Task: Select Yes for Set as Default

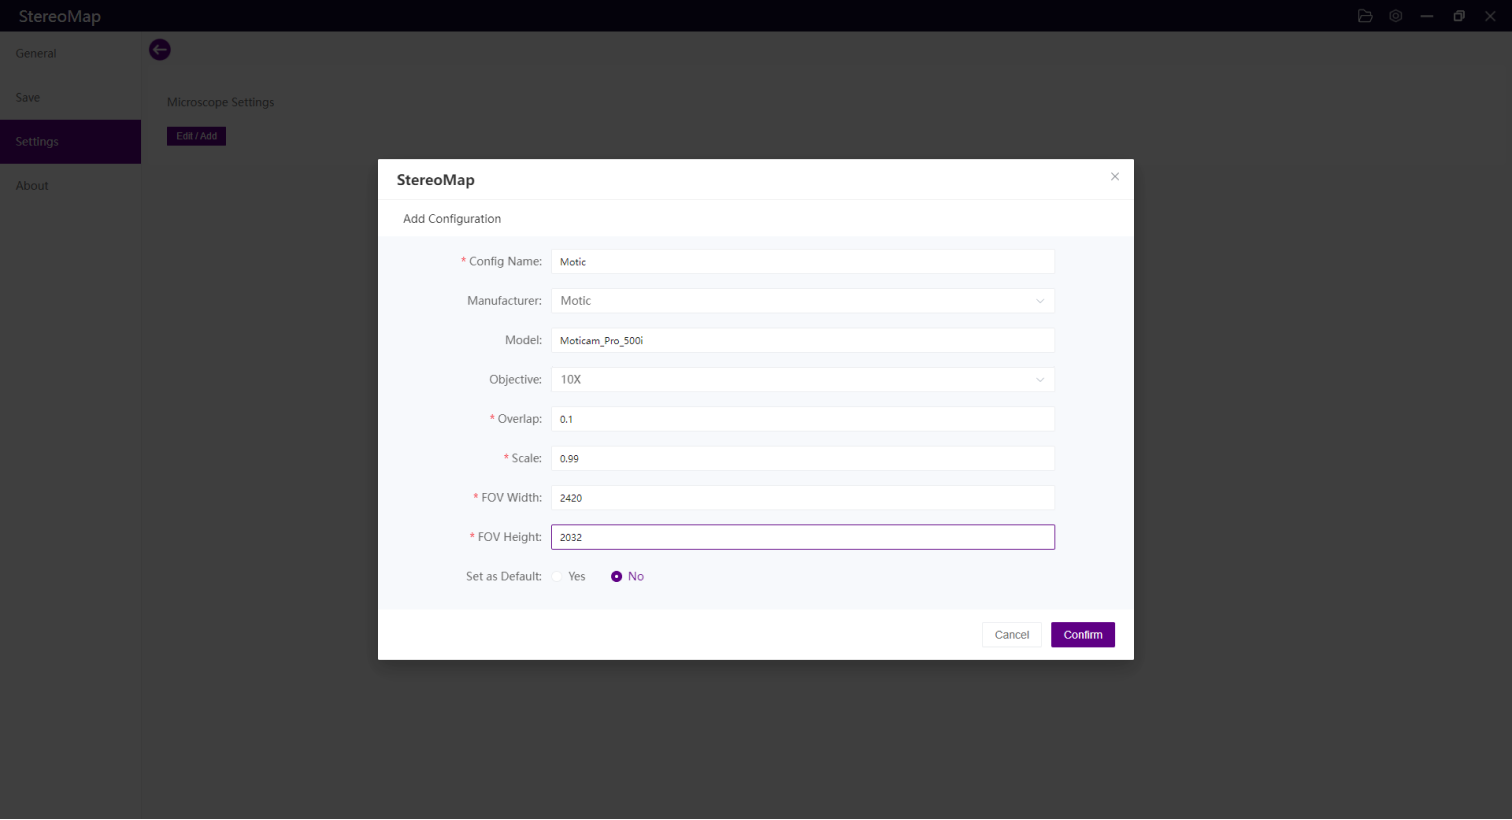Action: pos(558,577)
